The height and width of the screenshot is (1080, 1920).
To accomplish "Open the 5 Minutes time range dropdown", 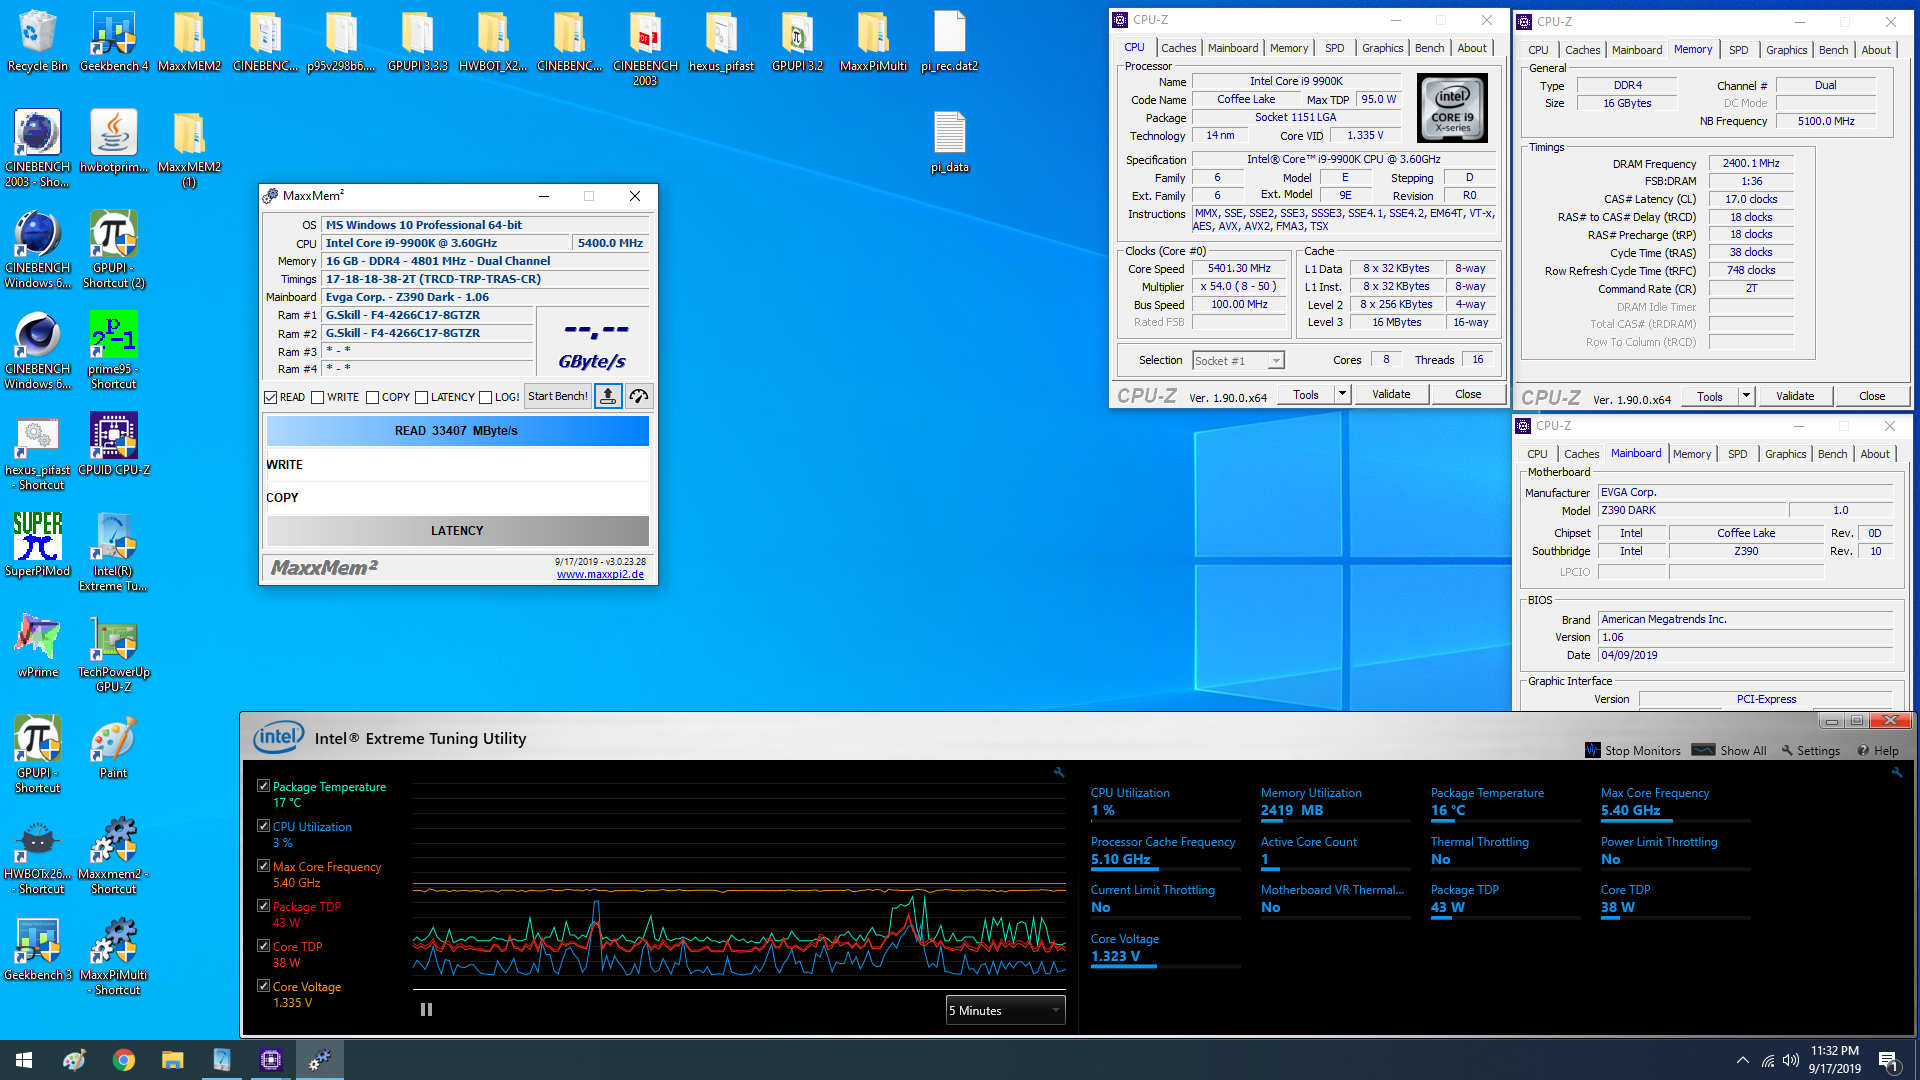I will click(x=1005, y=1010).
